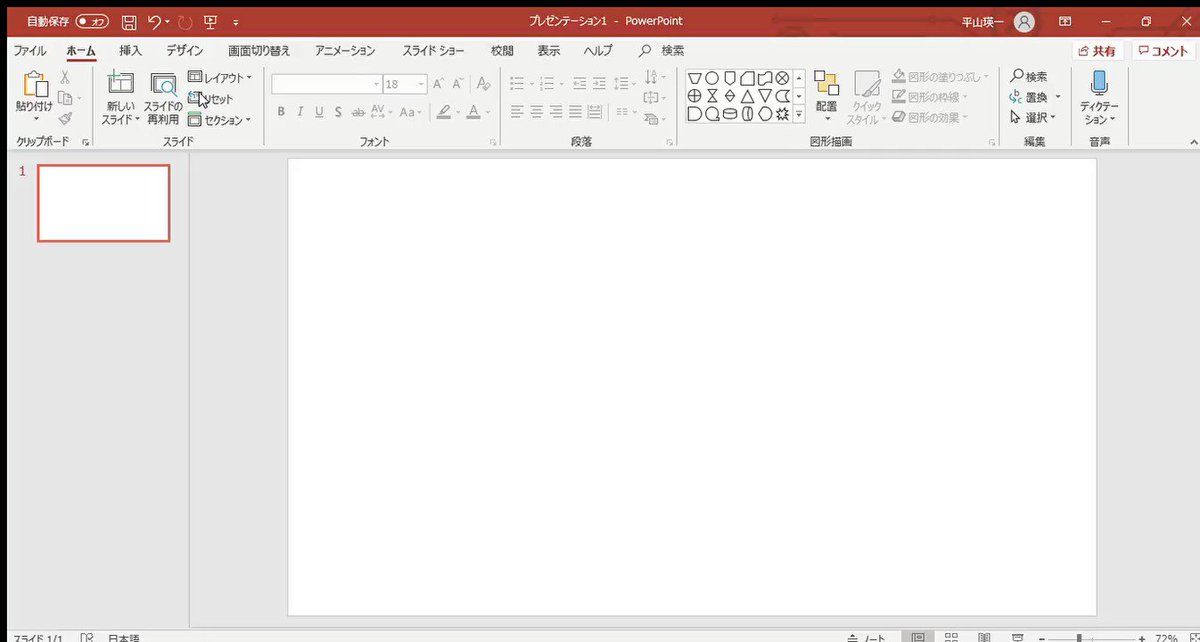Viewport: 1200px width, 642px height.
Task: Open the 選択 select dropdown
Action: pyautogui.click(x=1034, y=117)
